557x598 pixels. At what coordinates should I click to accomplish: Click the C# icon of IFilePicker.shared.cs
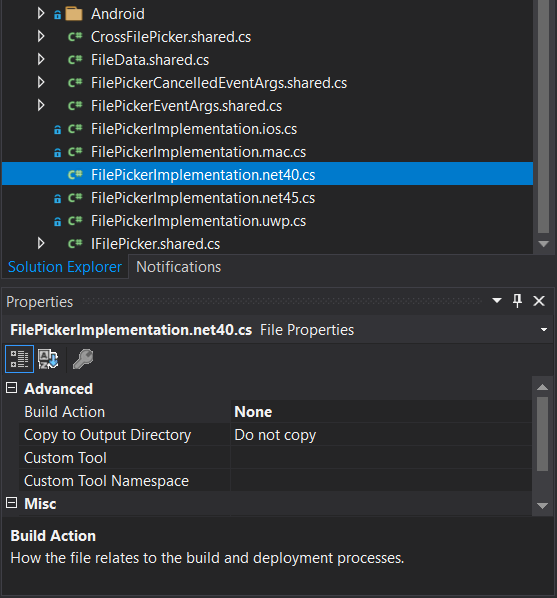coord(75,243)
